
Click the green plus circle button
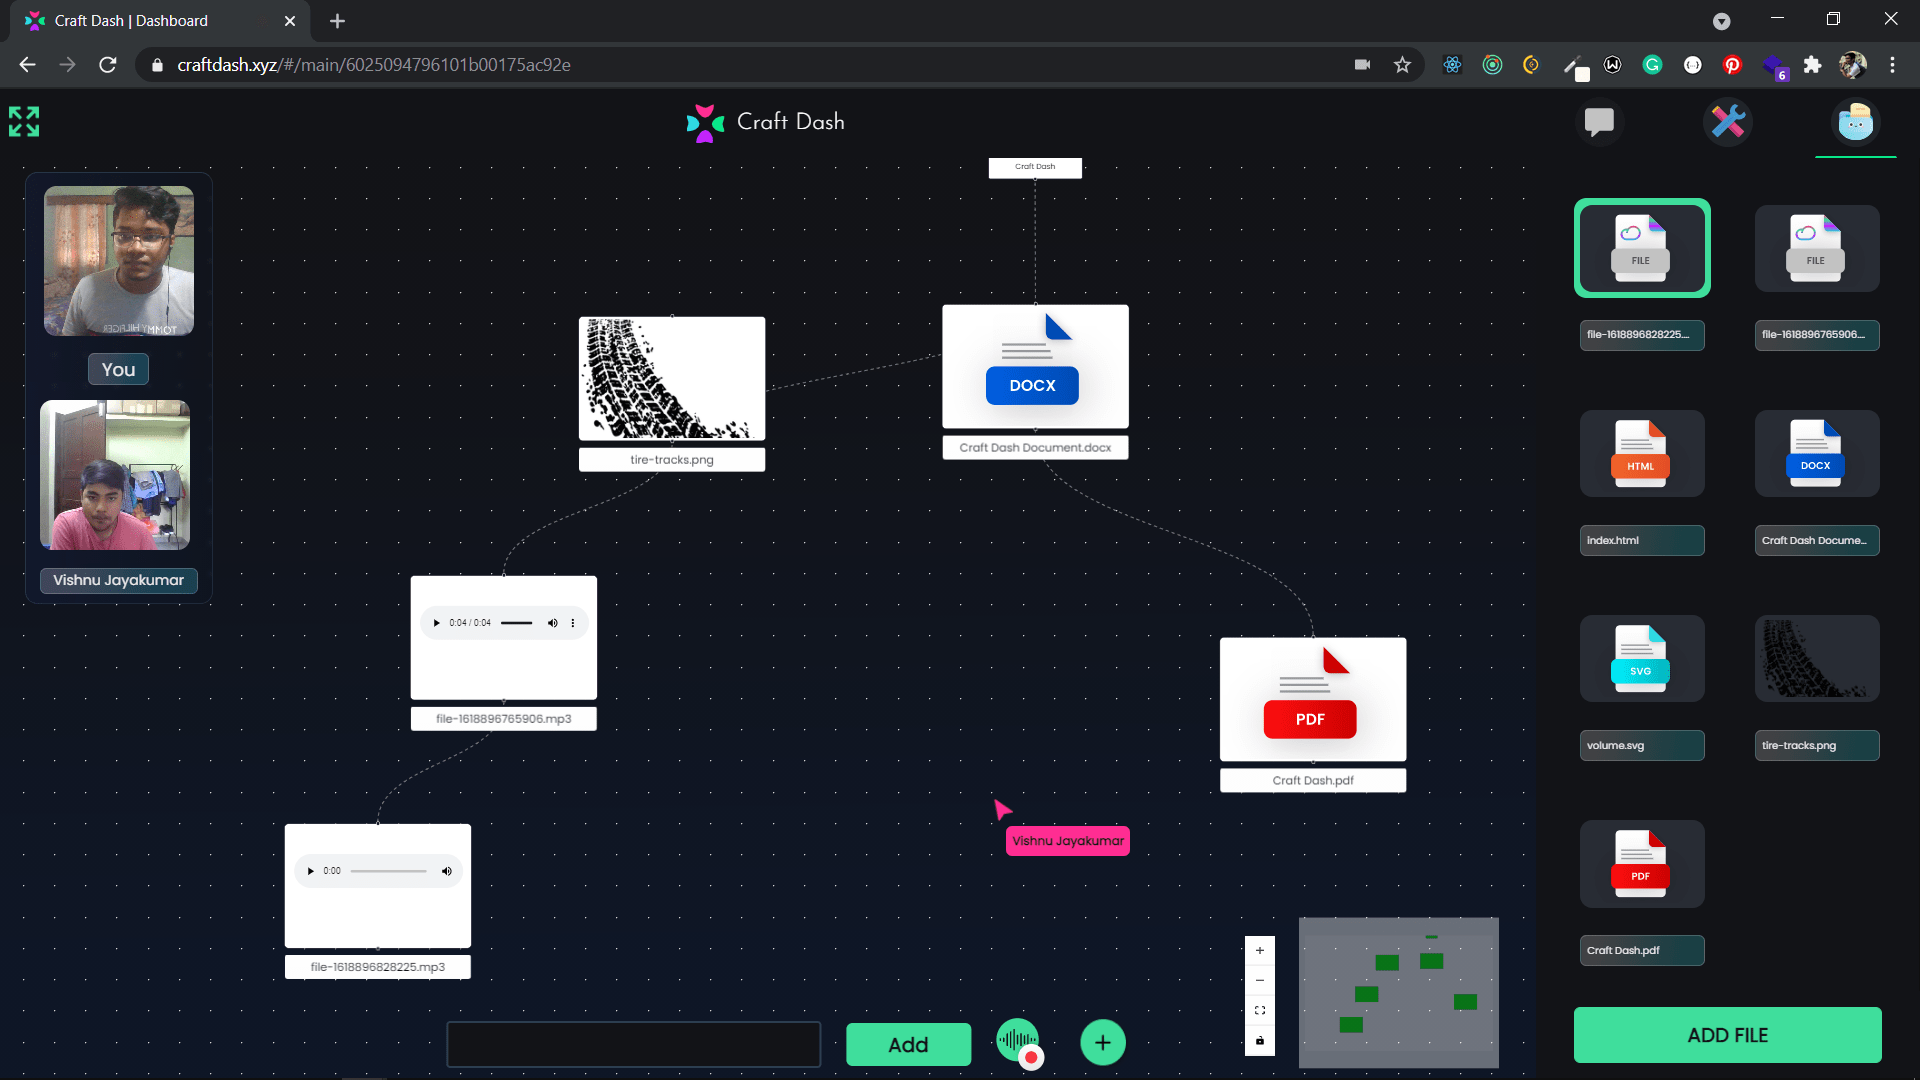click(1102, 1043)
